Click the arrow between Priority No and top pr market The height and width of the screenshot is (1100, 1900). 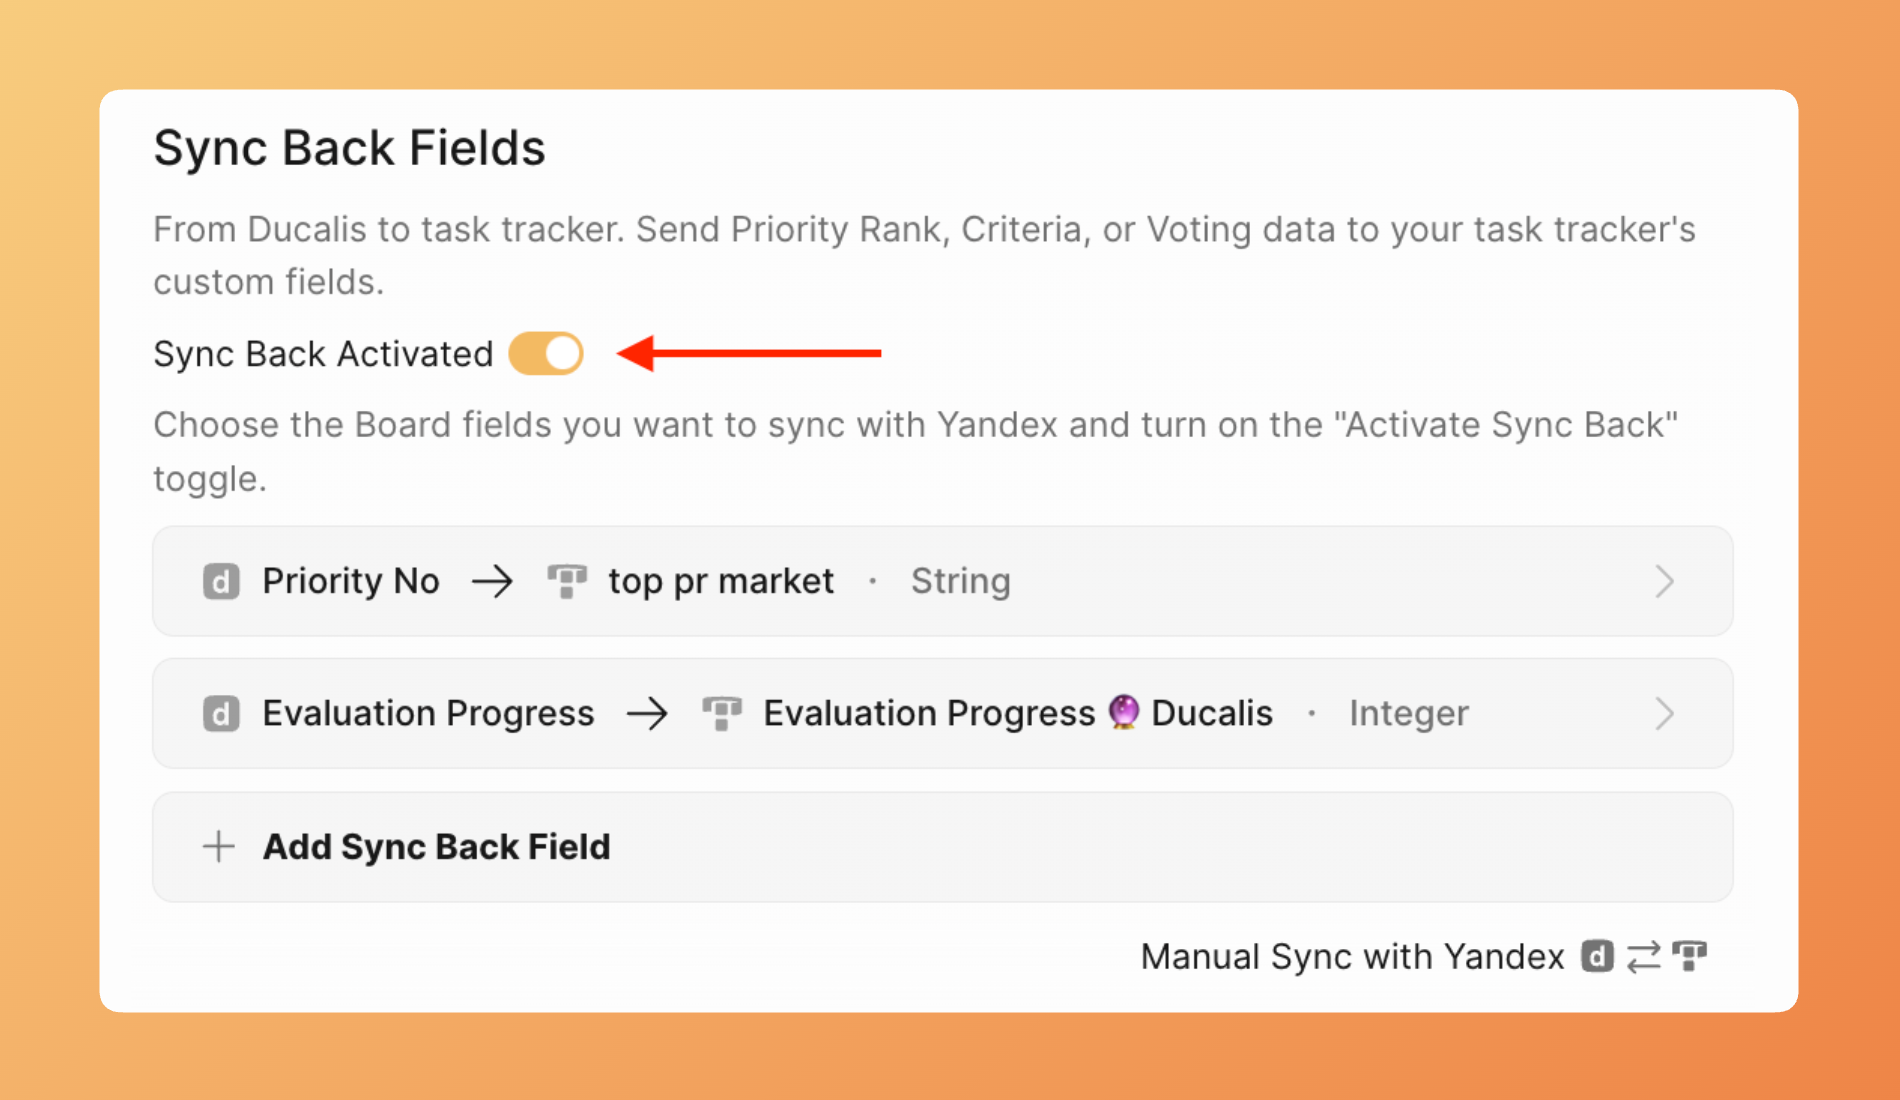tap(492, 581)
